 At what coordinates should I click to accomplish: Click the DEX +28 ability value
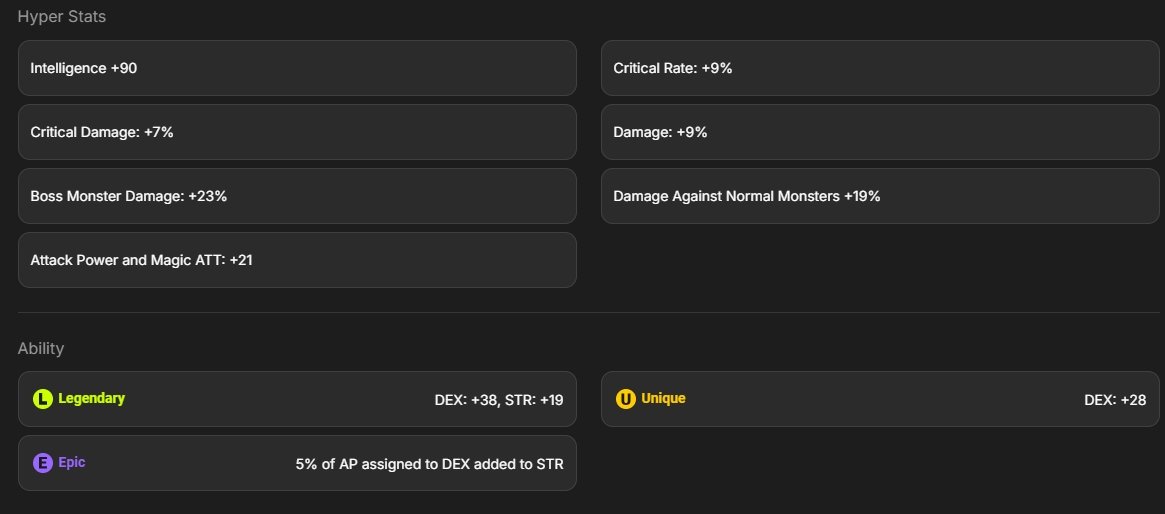1115,400
